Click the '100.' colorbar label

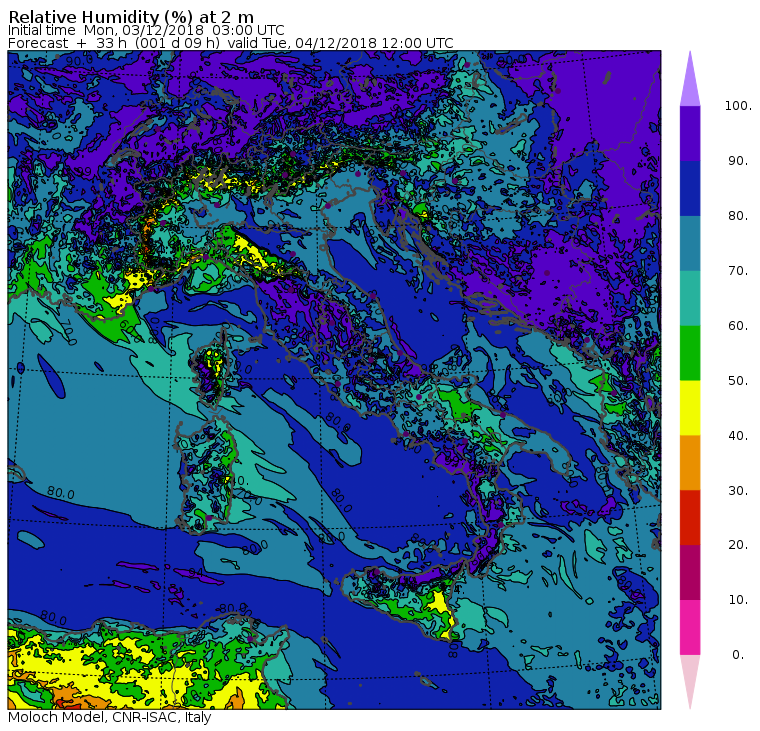coord(738,106)
